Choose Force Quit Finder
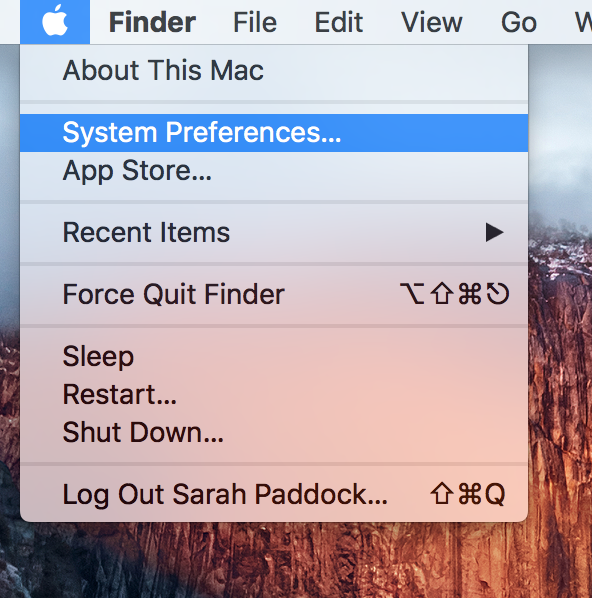592x598 pixels. [274, 294]
